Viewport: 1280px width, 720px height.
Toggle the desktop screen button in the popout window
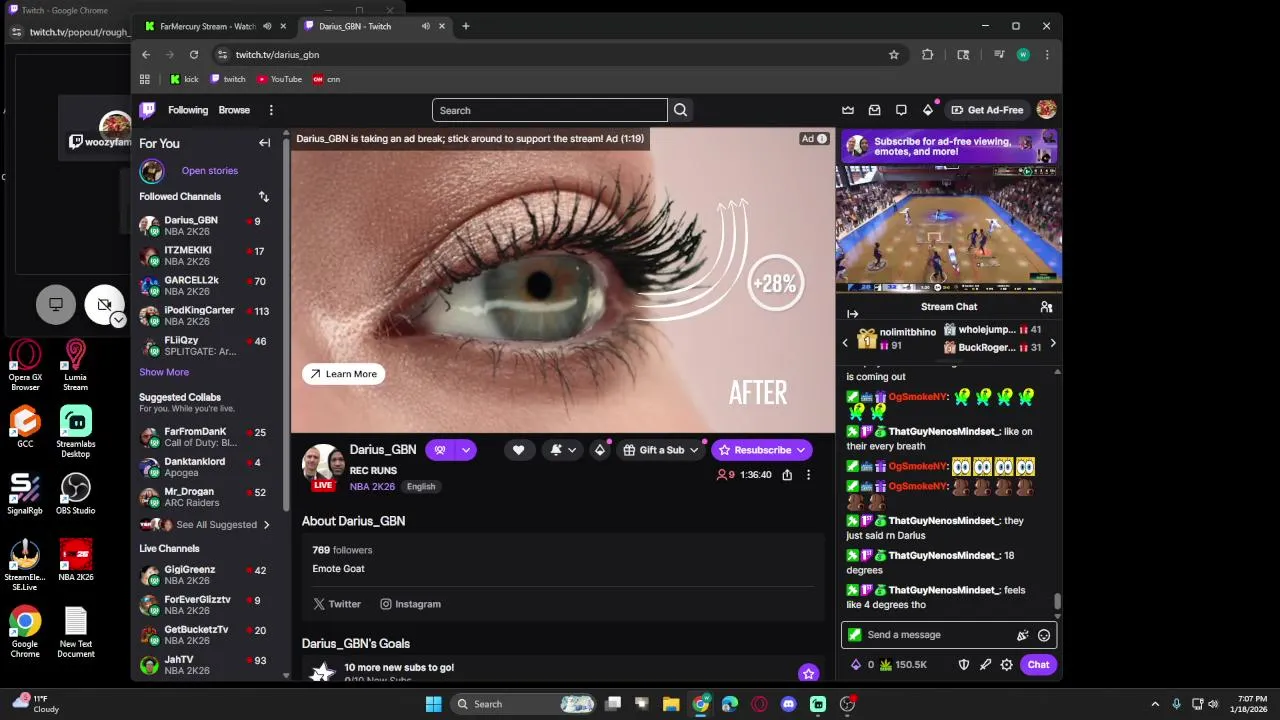click(x=56, y=304)
